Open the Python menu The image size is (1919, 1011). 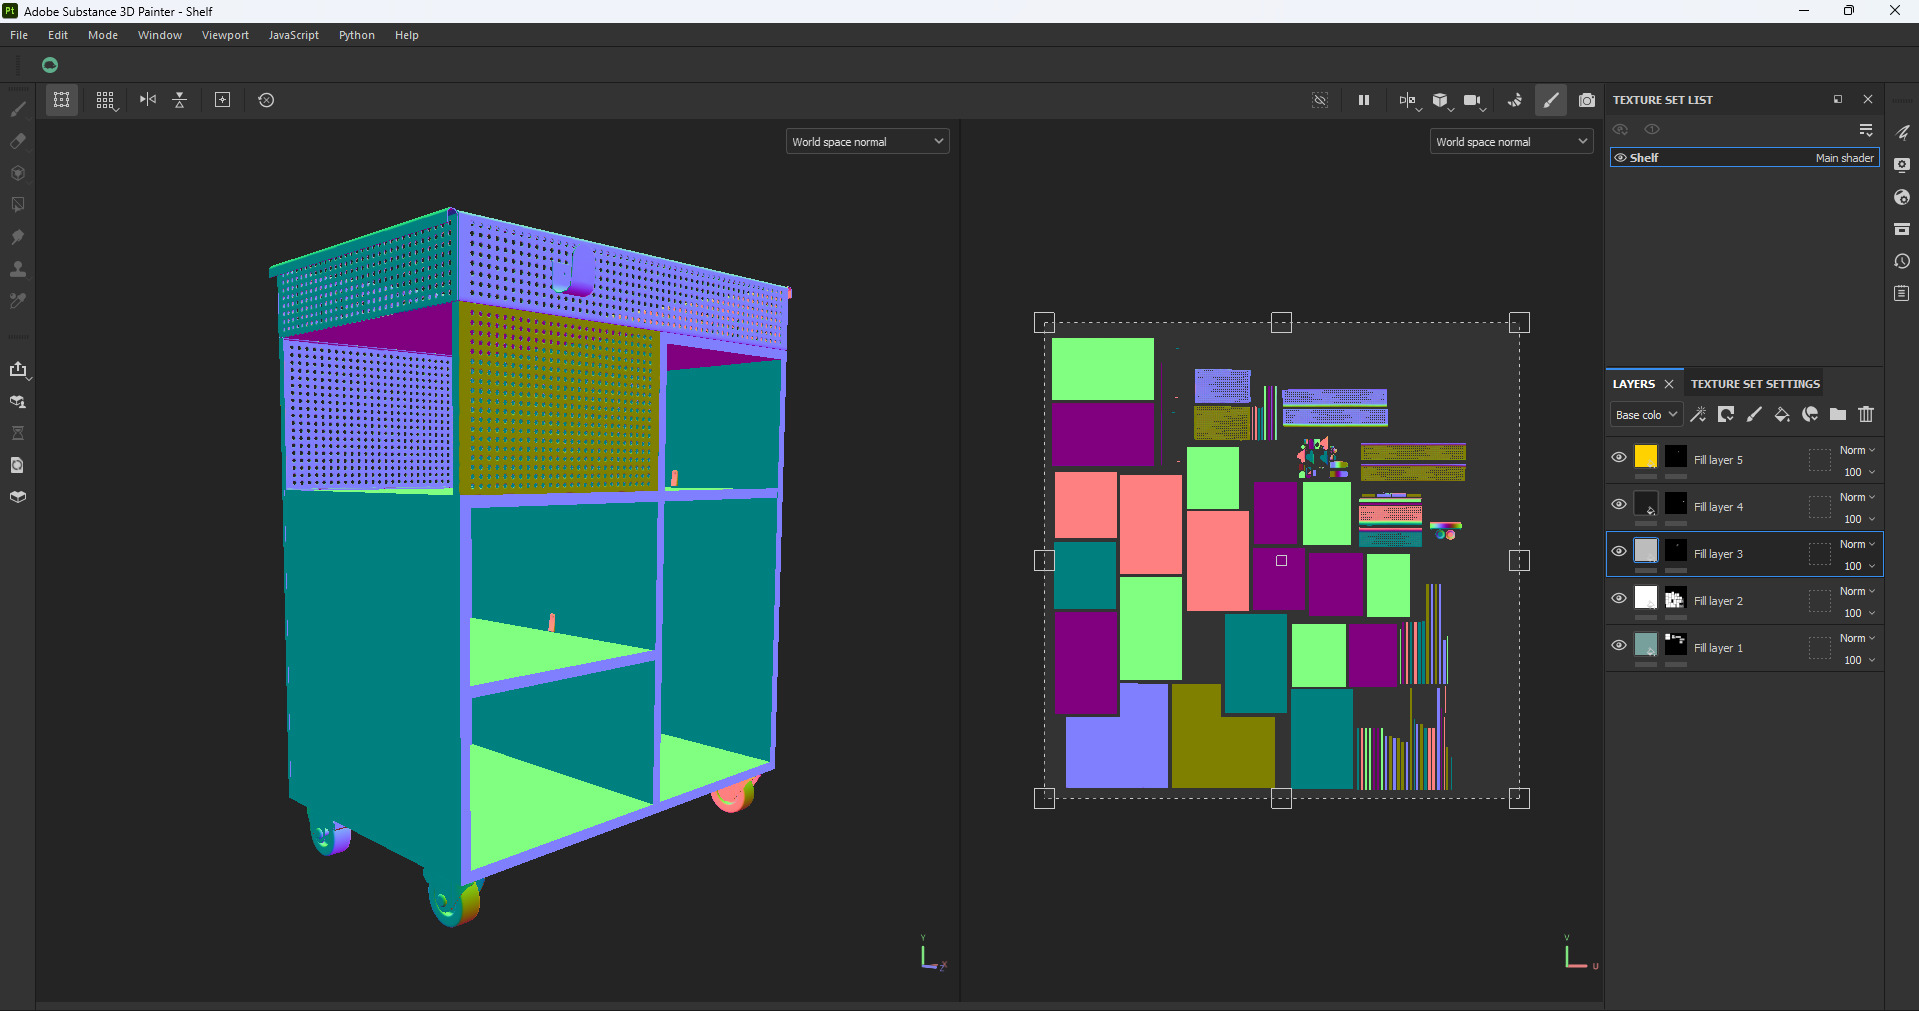(357, 35)
